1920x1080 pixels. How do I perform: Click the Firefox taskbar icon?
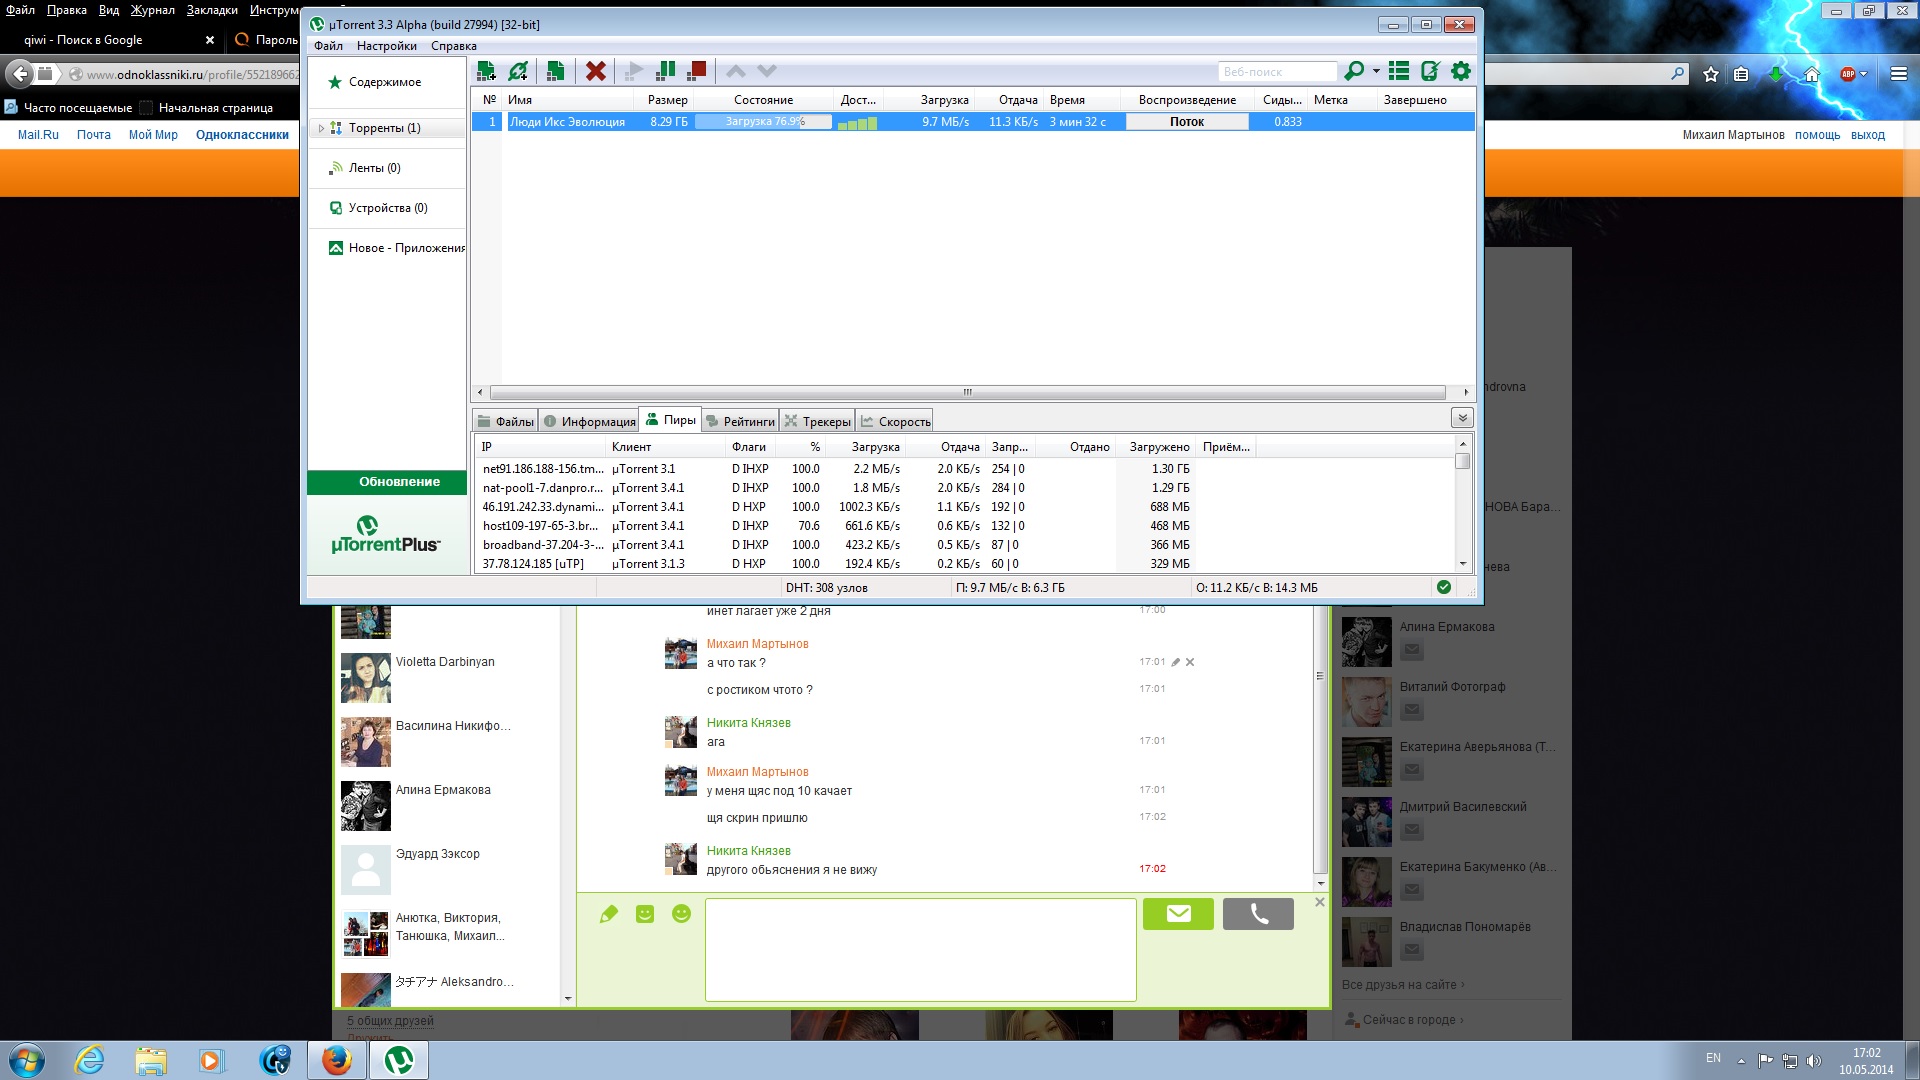(x=336, y=1060)
